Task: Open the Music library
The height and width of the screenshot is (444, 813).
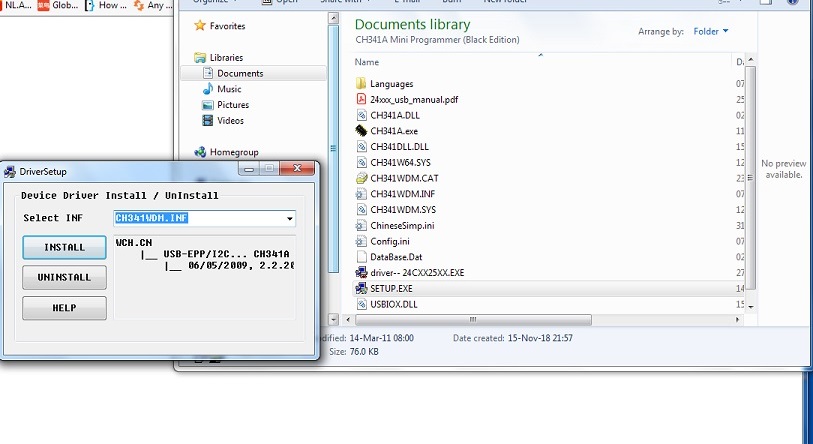Action: point(229,89)
